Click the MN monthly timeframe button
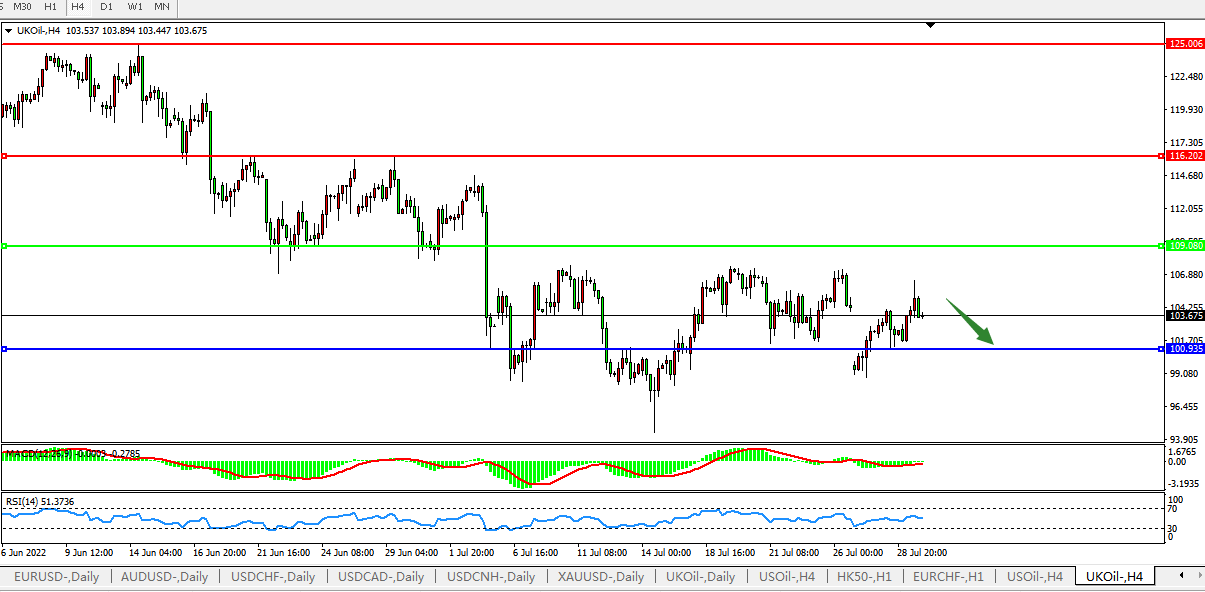Viewport: 1205px width, 592px height. coord(161,7)
